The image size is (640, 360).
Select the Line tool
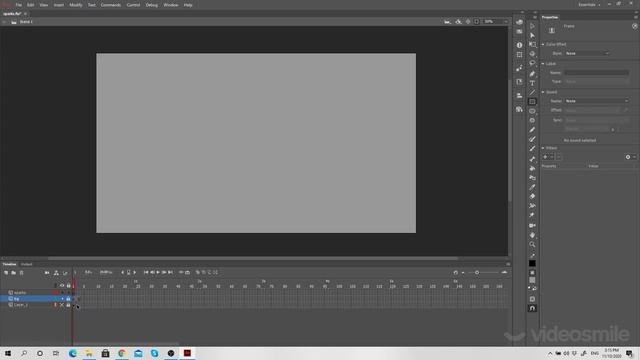point(532,93)
